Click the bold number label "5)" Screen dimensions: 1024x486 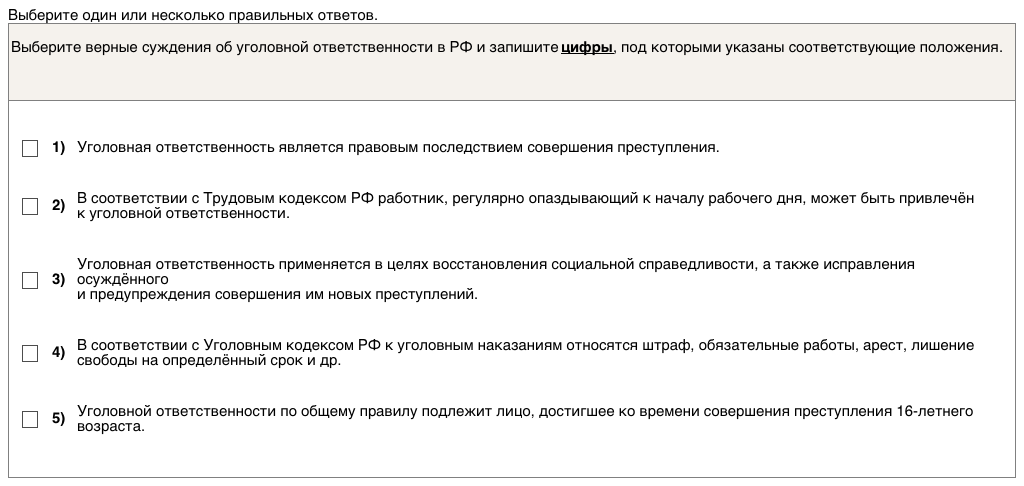pyautogui.click(x=58, y=419)
